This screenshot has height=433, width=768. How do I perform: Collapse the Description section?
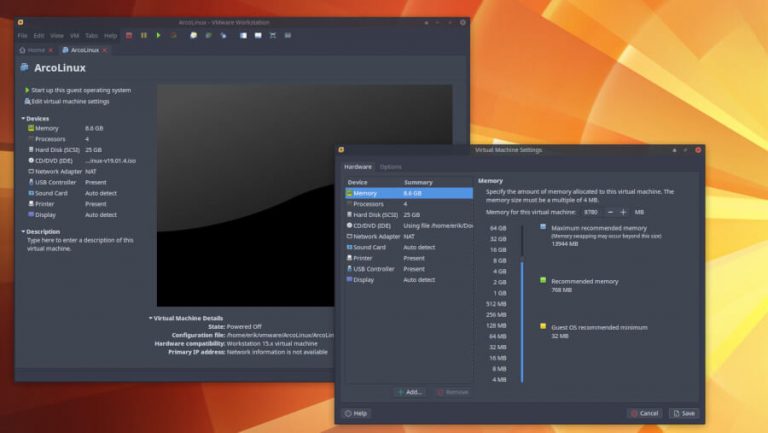pos(23,231)
